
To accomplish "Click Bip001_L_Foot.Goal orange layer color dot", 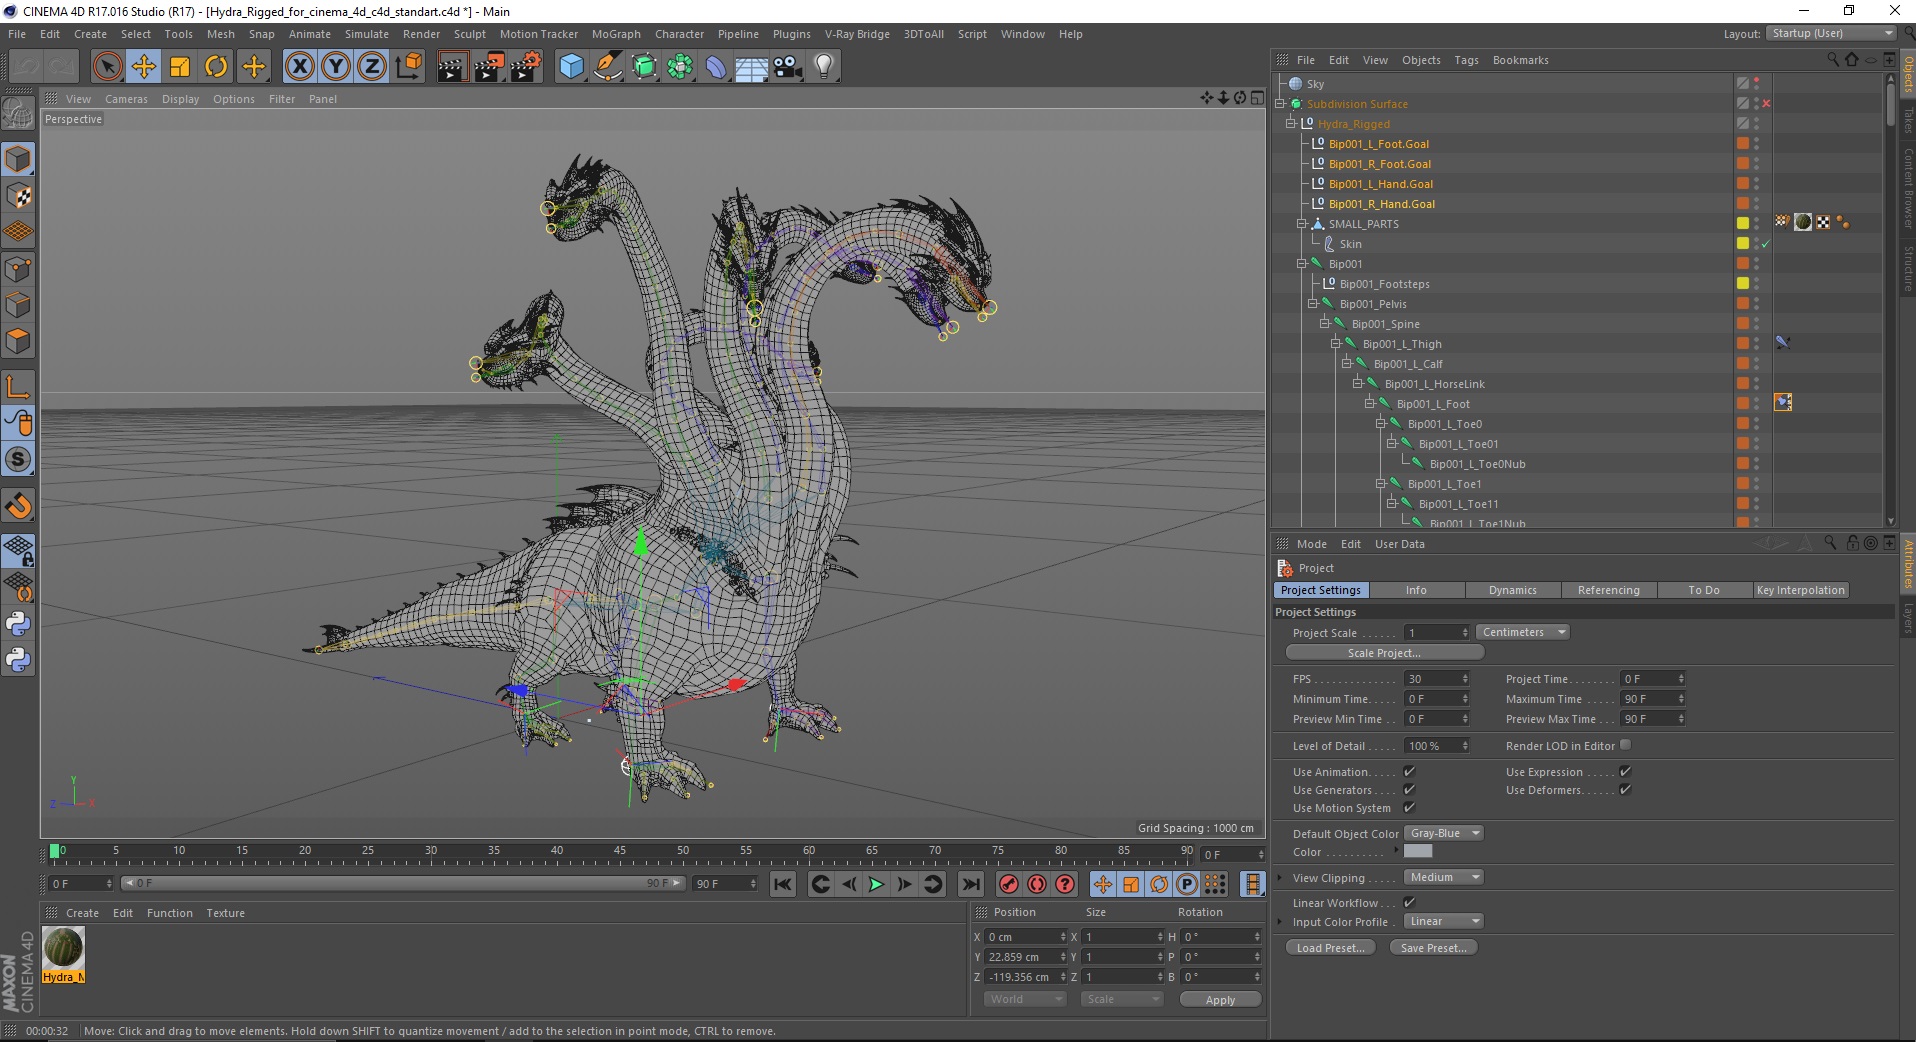I will point(1743,143).
